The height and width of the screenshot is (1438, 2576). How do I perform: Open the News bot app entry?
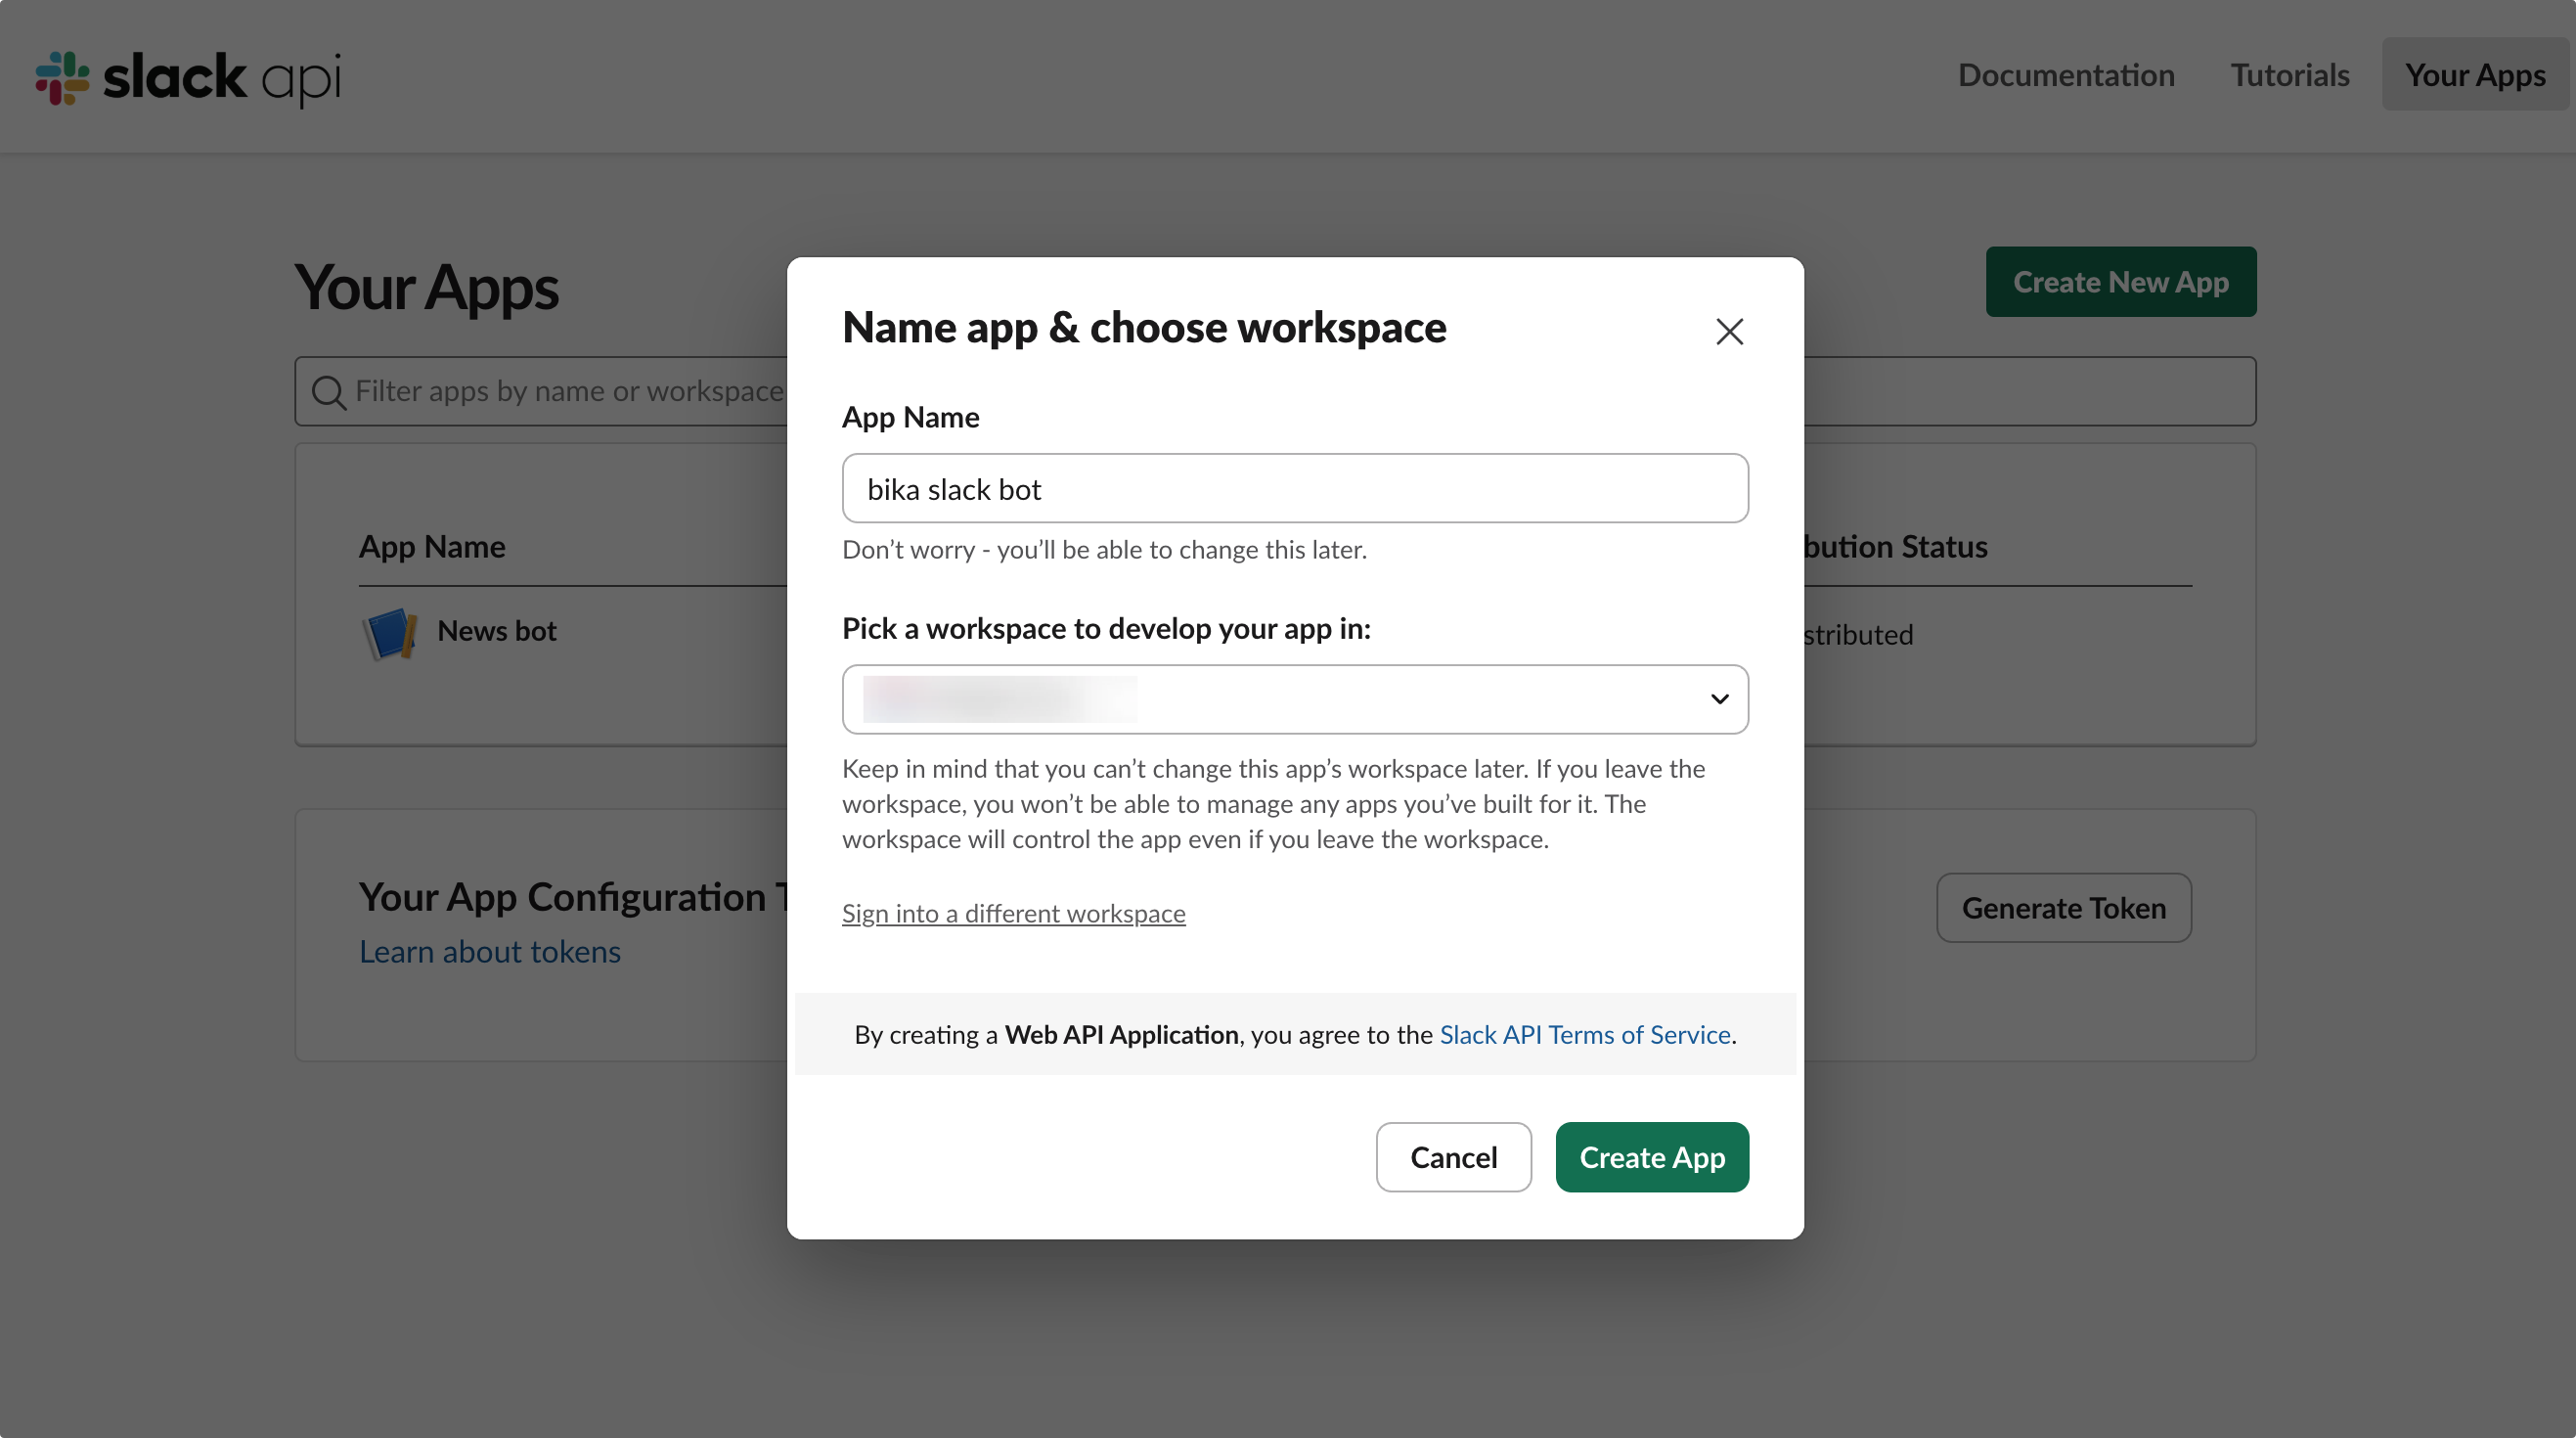point(497,631)
